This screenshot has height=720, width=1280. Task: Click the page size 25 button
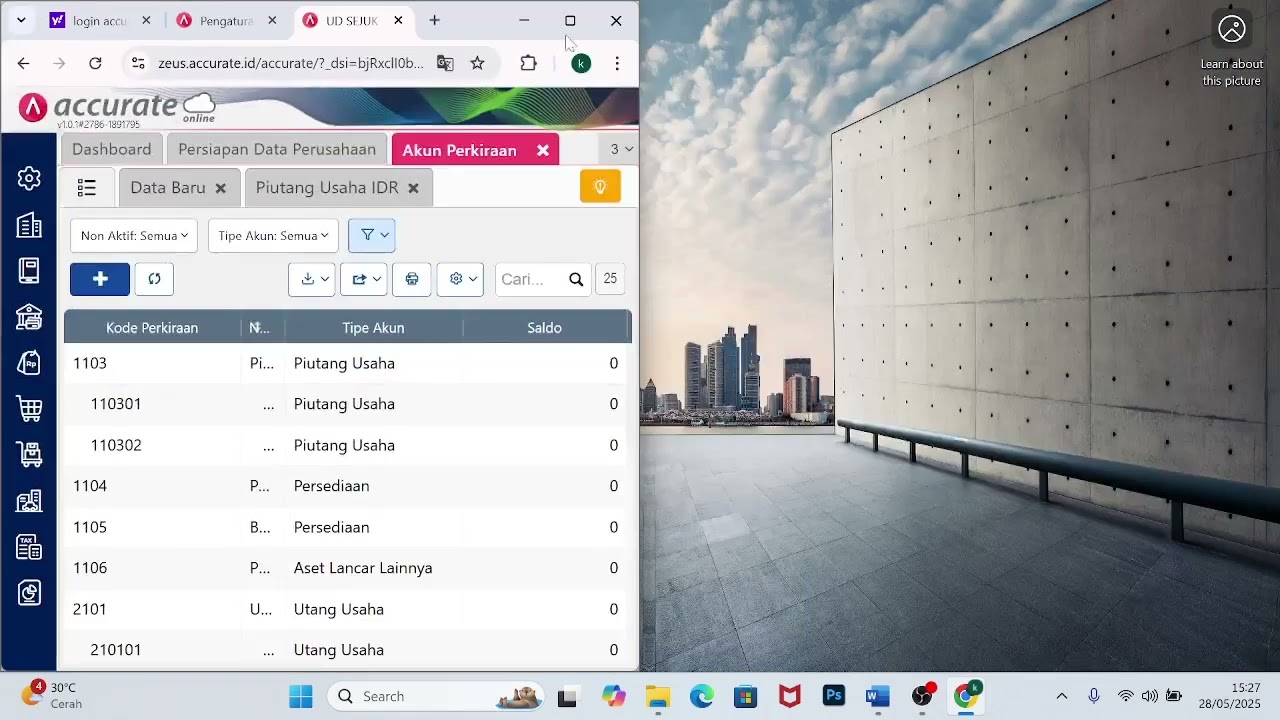pos(610,279)
